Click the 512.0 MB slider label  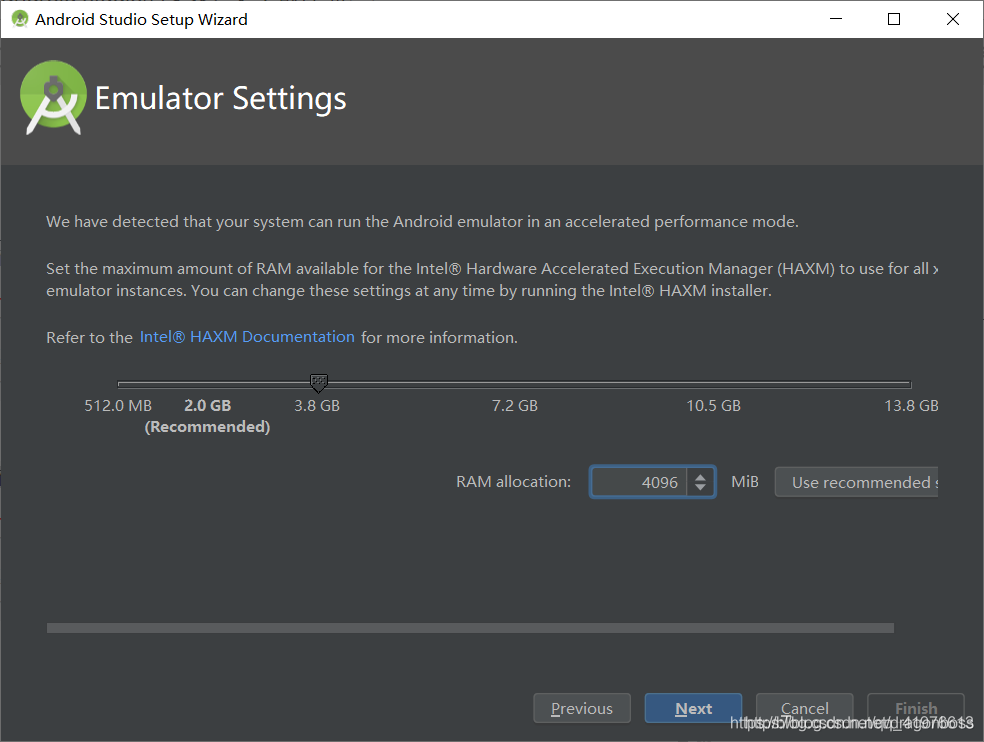click(118, 406)
